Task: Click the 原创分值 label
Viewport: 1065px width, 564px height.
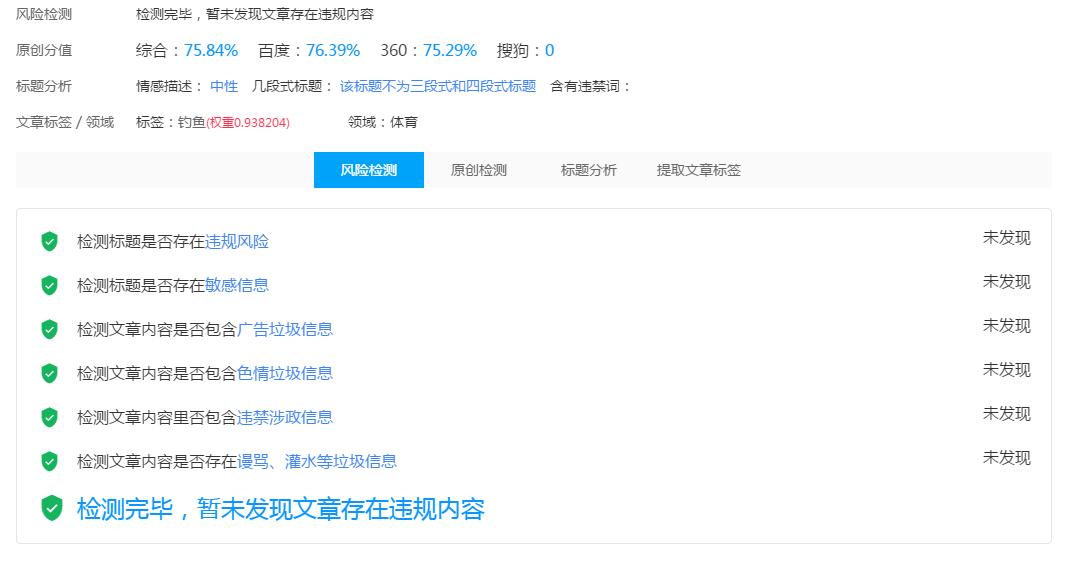Action: [44, 50]
